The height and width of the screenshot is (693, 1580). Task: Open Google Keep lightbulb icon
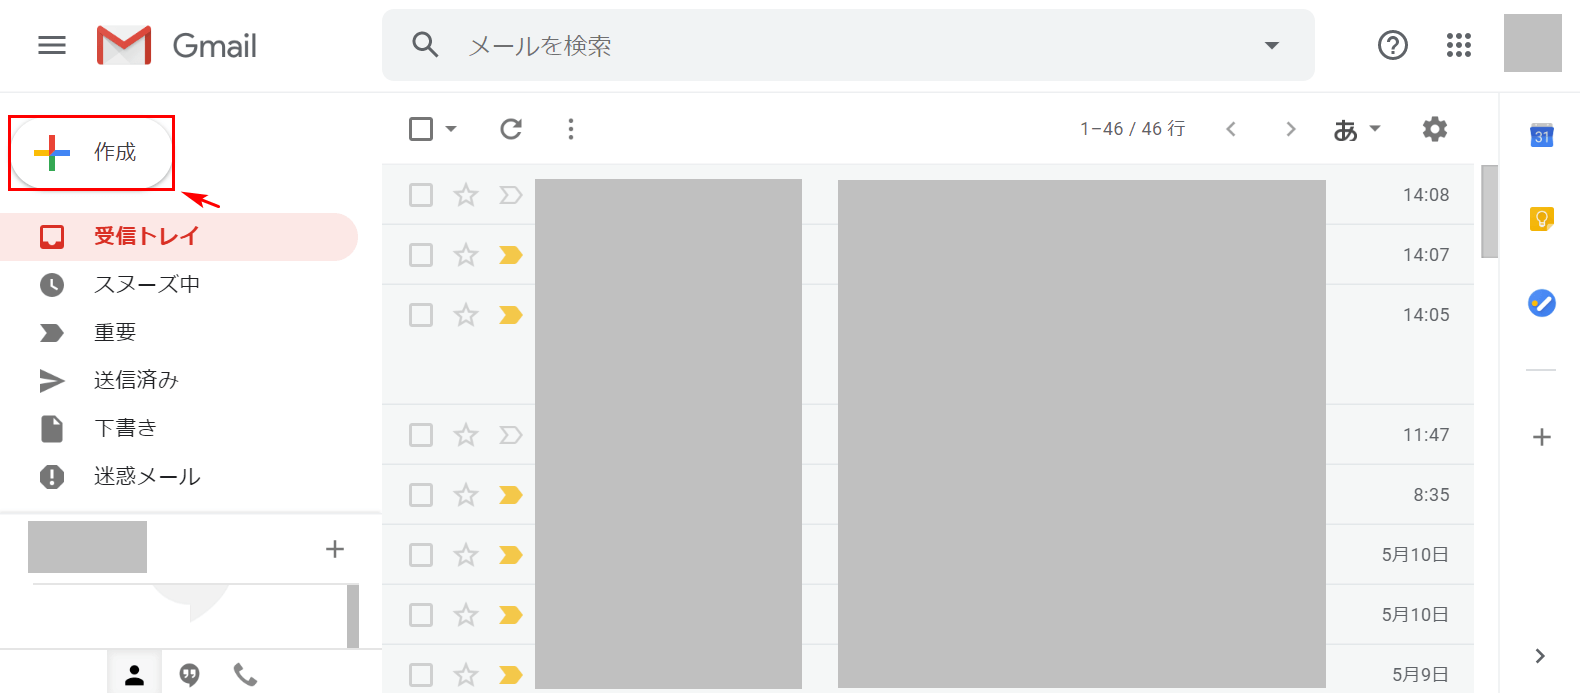[1541, 218]
